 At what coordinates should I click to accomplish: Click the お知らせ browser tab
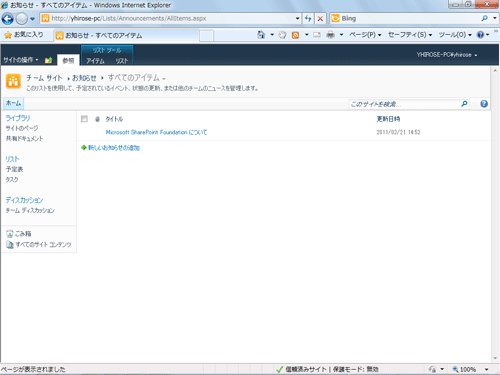(x=127, y=36)
